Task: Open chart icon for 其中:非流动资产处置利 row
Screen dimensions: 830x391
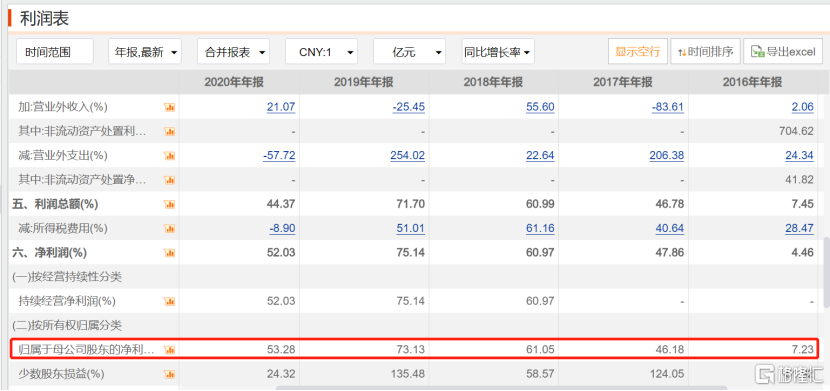Action: [169, 131]
